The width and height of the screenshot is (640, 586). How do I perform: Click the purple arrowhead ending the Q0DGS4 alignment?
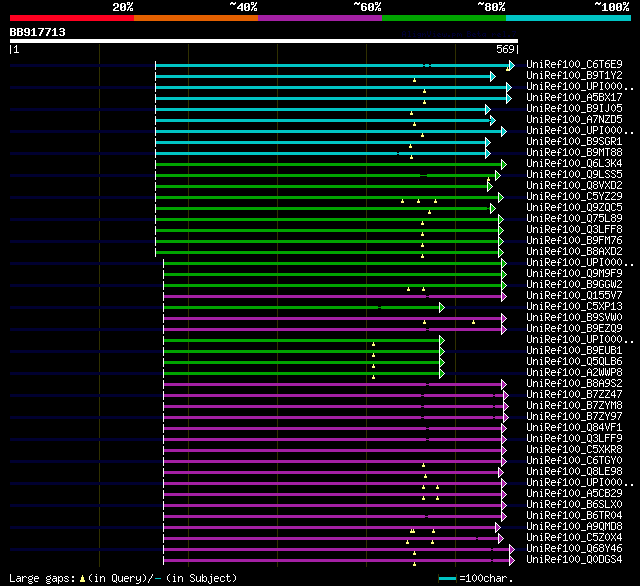pos(512,560)
